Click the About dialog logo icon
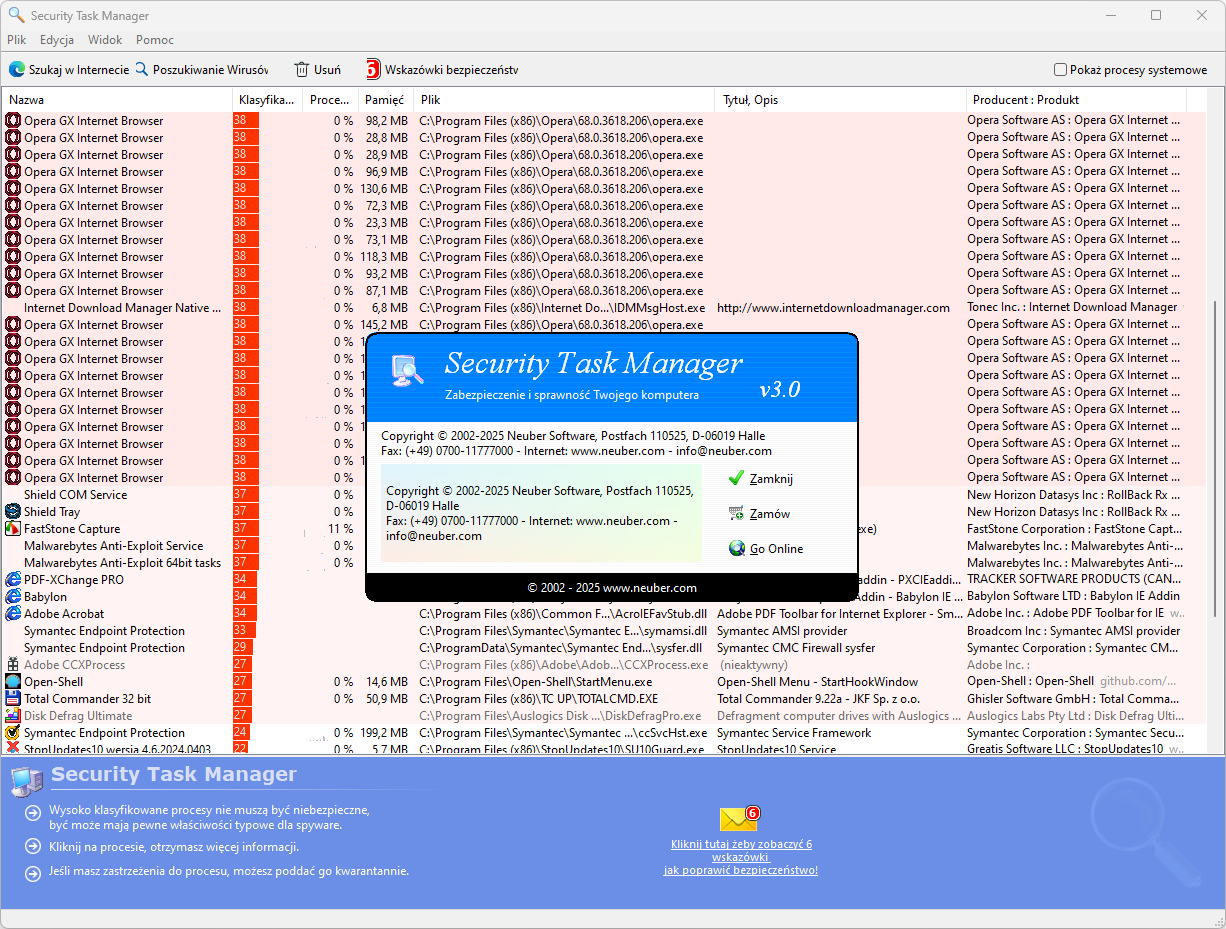Screen dimensions: 1226x929 (409, 370)
